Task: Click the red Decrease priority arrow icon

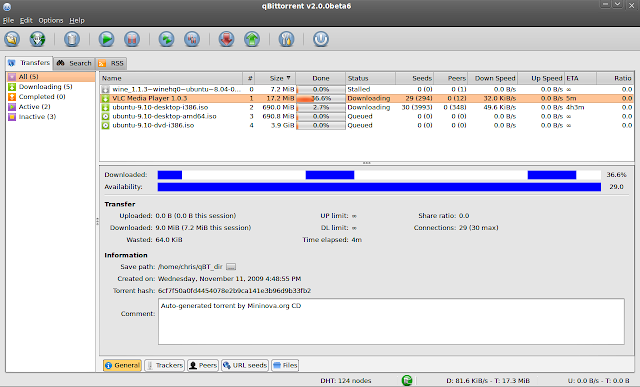Action: pos(226,39)
